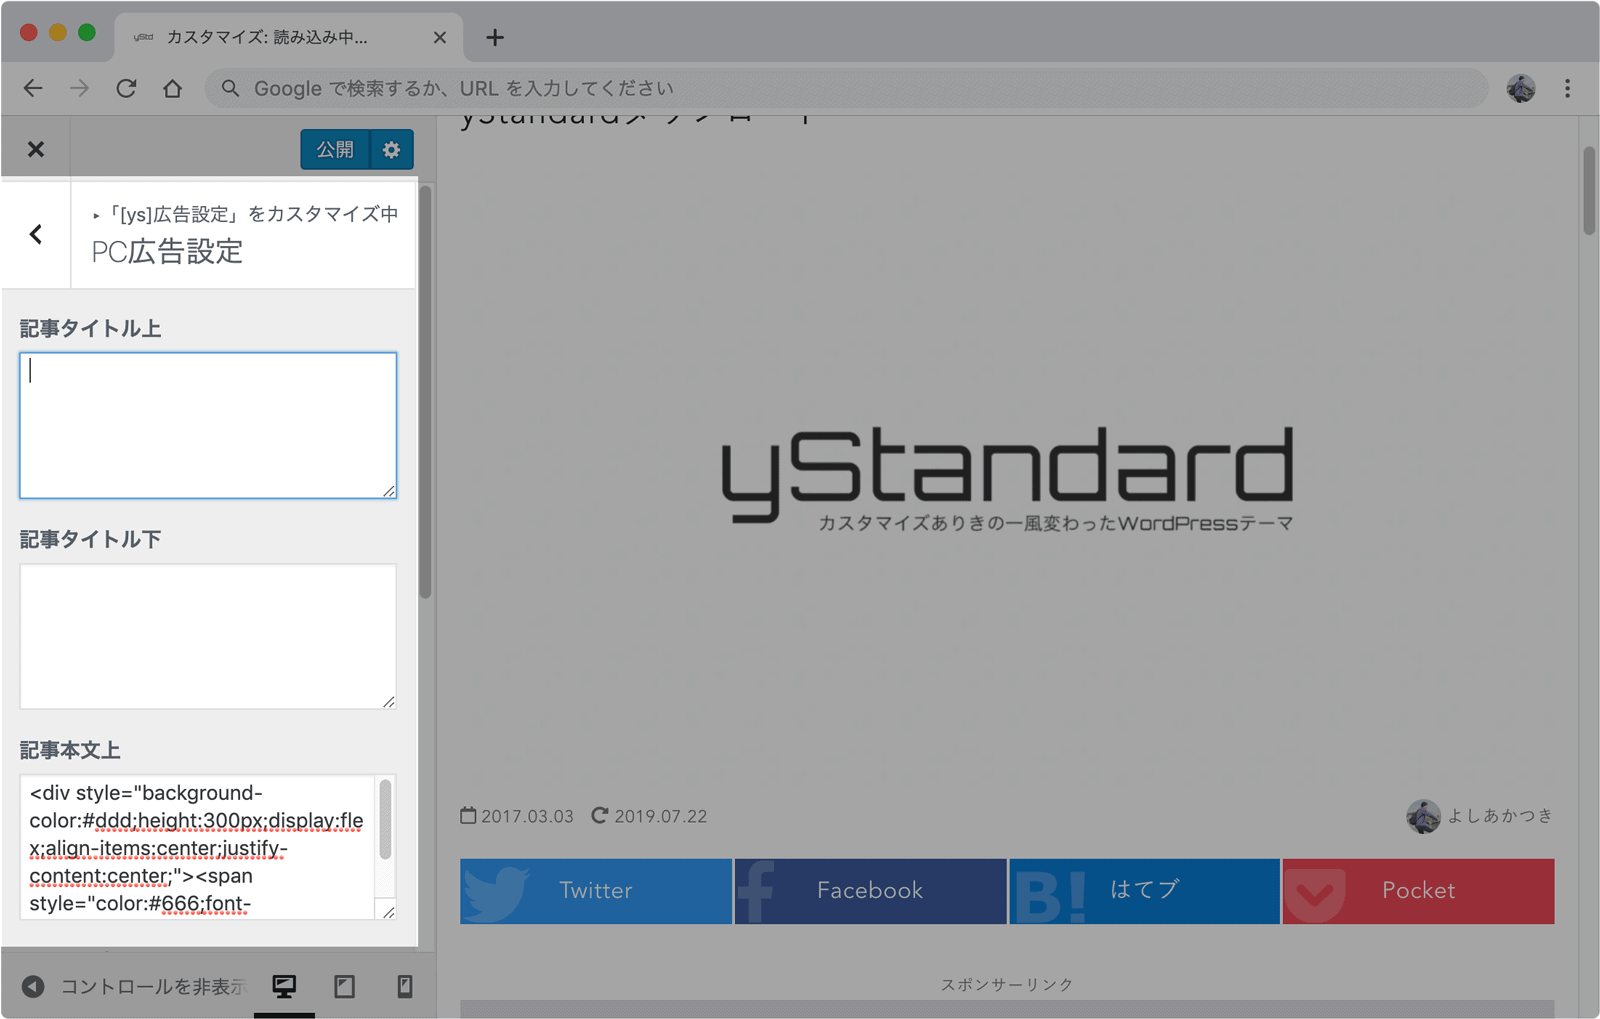Click the search magnifier icon in address bar

tap(231, 88)
